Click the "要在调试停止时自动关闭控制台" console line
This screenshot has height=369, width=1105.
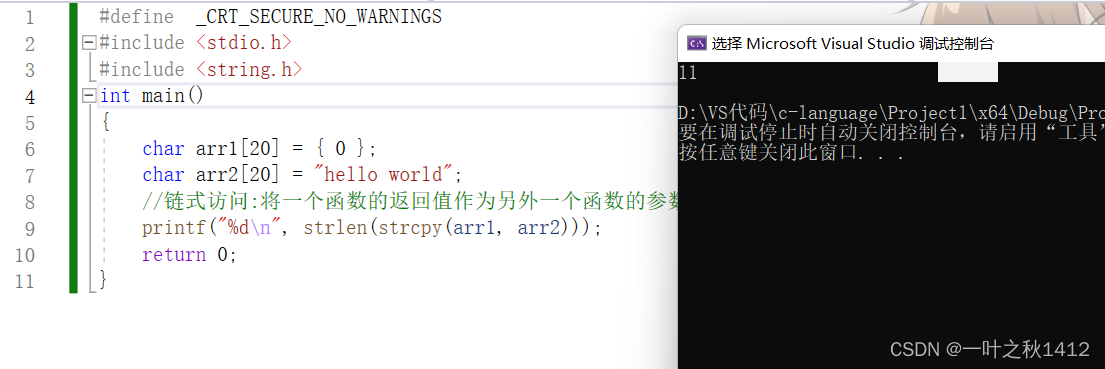pos(891,132)
